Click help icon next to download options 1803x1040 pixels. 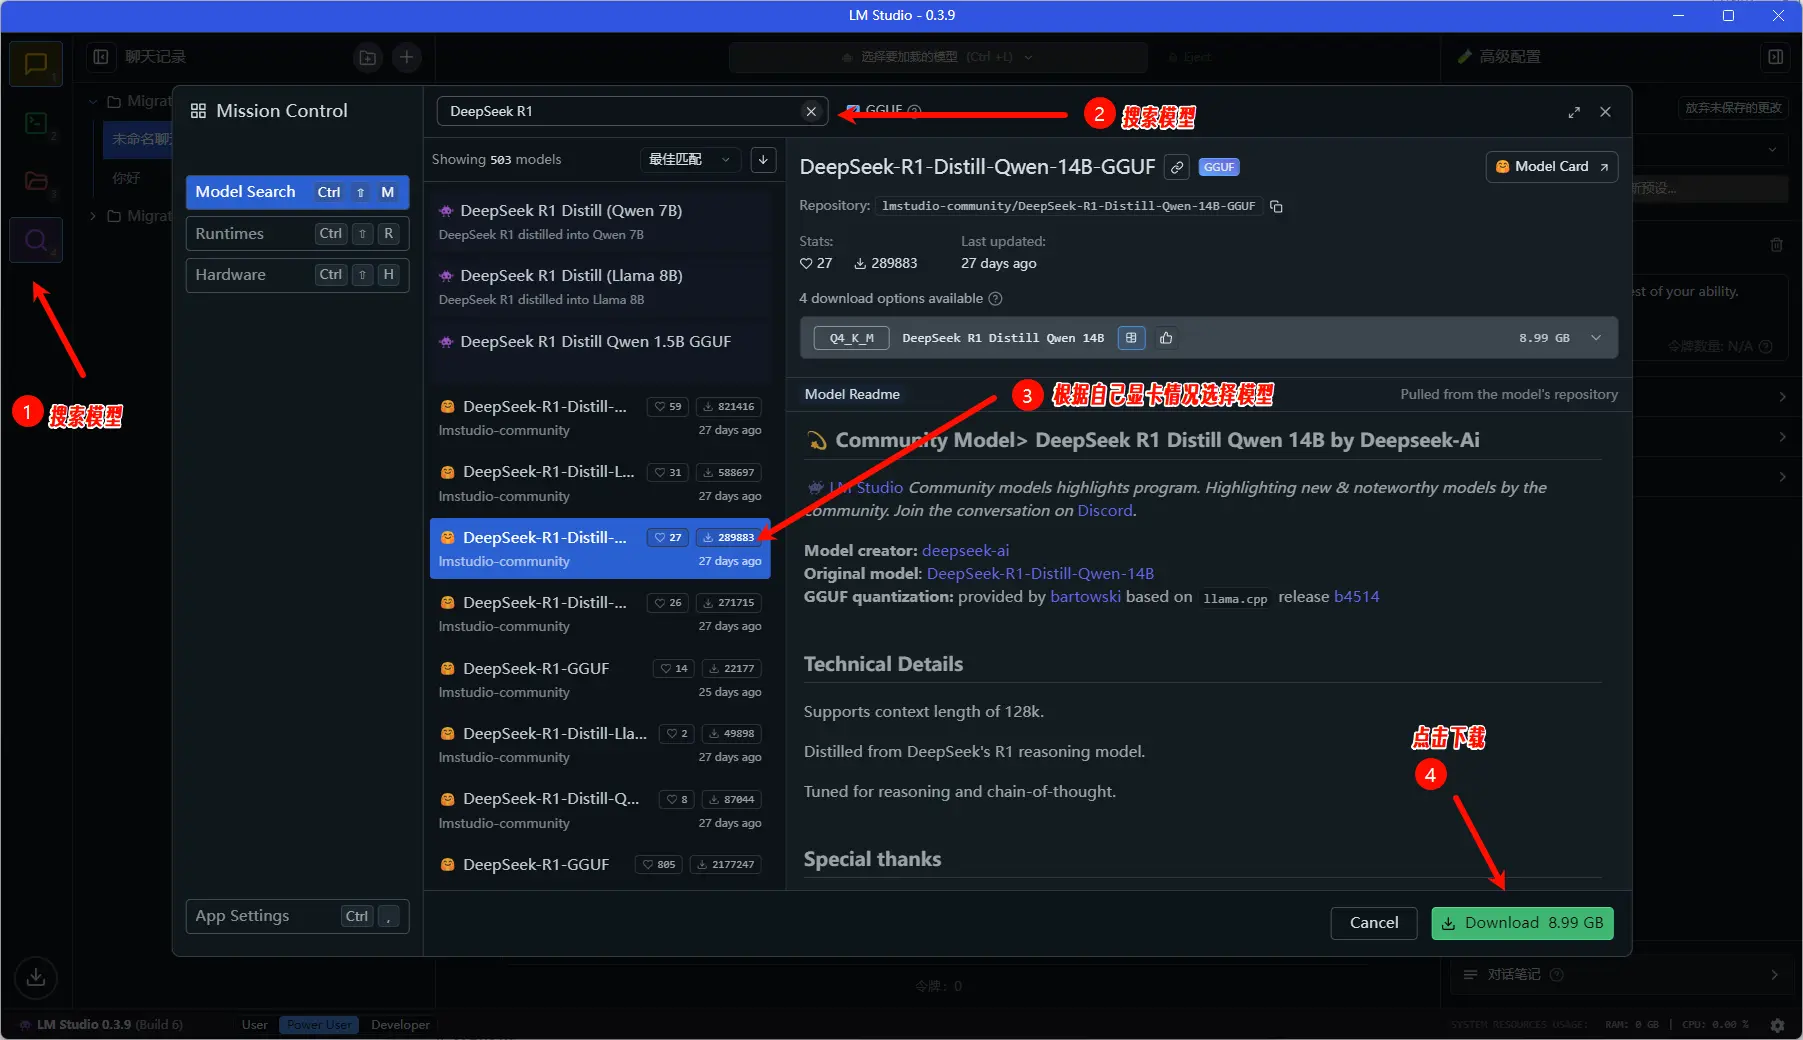coord(995,298)
